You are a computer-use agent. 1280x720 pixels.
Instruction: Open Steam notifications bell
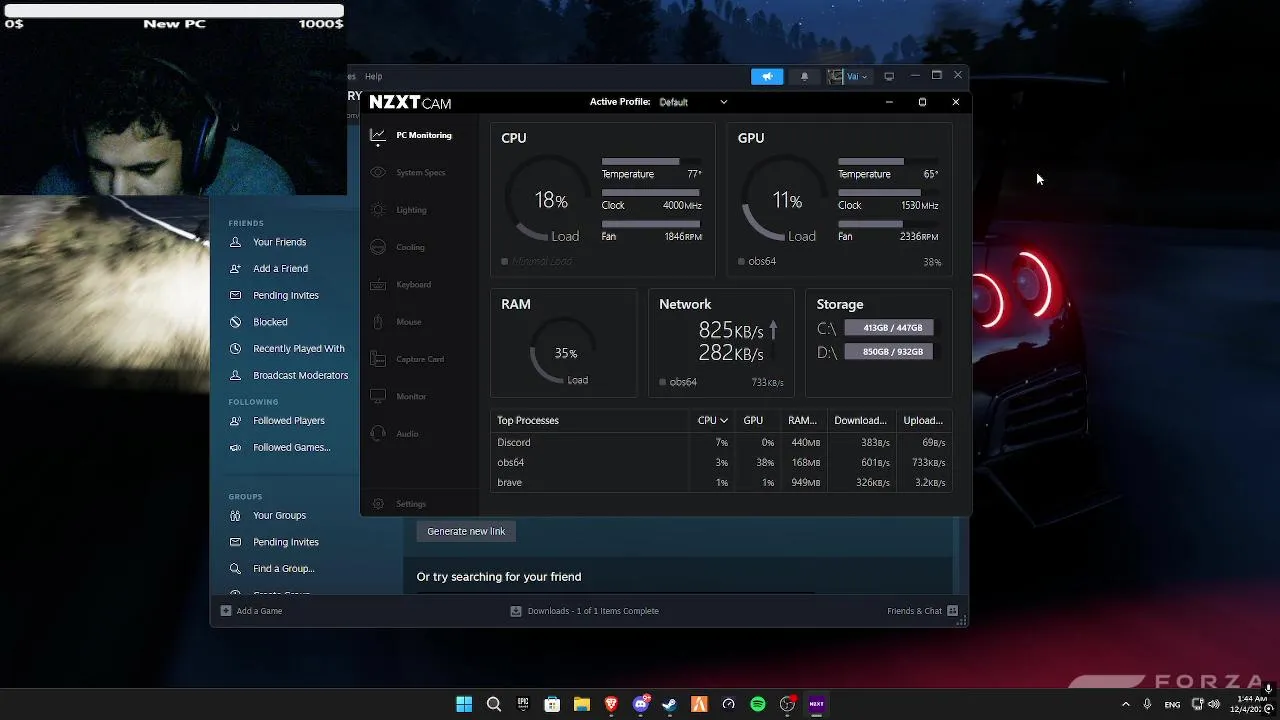pos(804,76)
